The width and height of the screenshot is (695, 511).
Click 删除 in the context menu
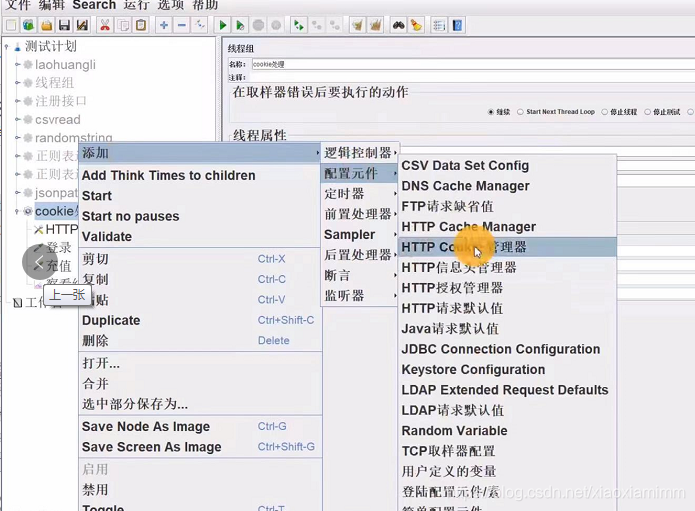point(199,340)
